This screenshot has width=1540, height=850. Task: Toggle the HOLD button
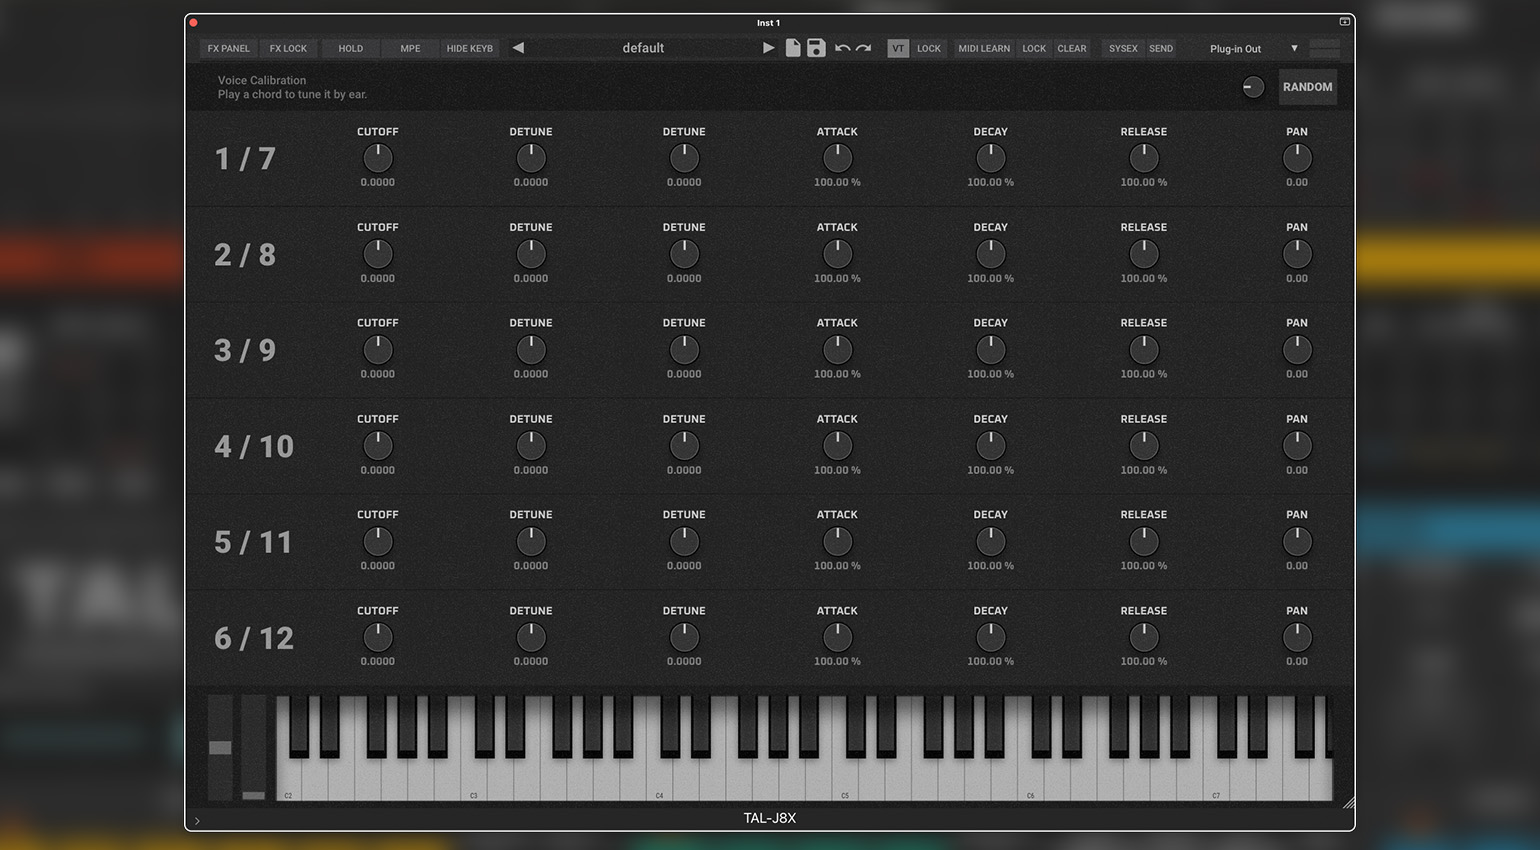(x=350, y=48)
